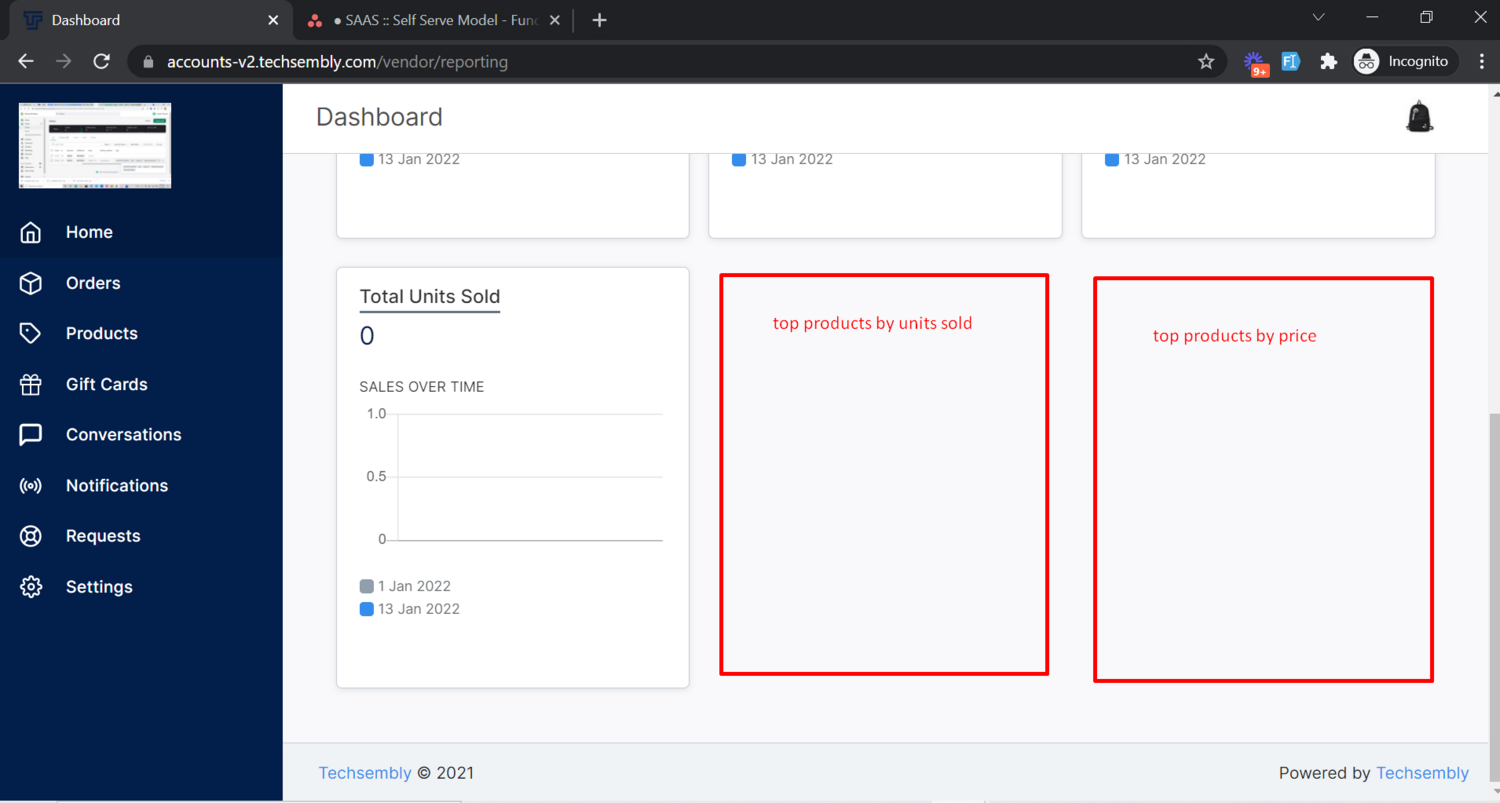Image resolution: width=1500 pixels, height=803 pixels.
Task: Open Requests in the sidebar
Action: [141, 536]
